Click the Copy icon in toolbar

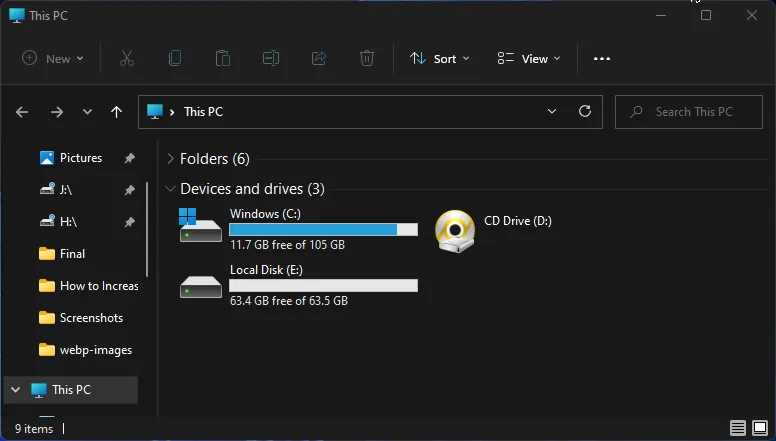pyautogui.click(x=175, y=59)
